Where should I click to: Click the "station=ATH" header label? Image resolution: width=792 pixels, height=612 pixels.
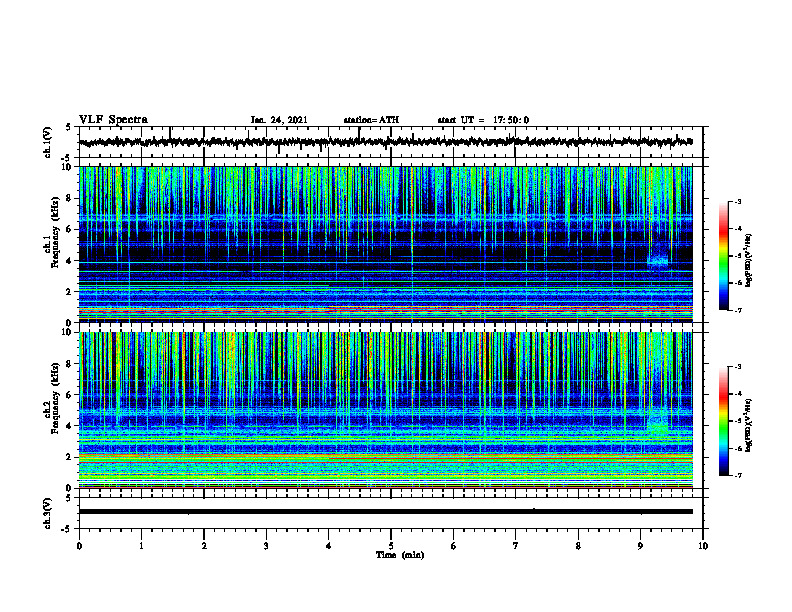[x=371, y=120]
